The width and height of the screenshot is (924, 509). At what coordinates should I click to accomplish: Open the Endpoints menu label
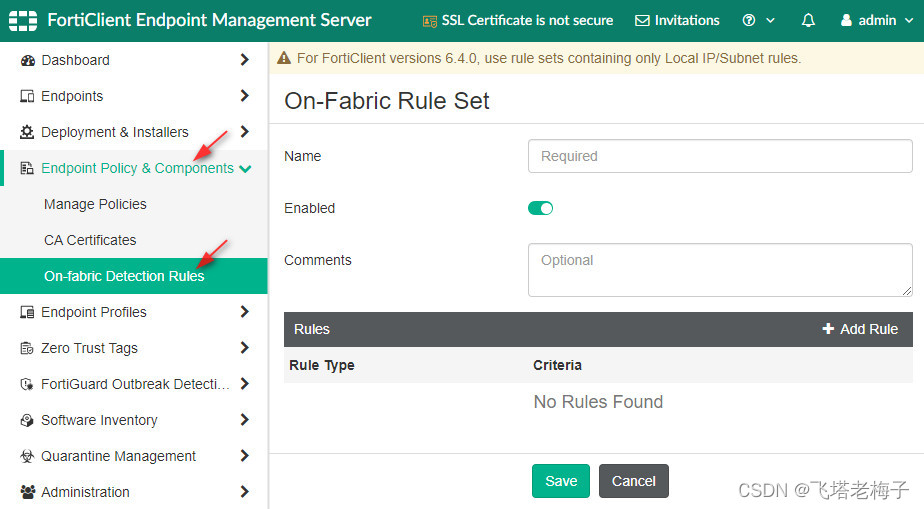[72, 96]
